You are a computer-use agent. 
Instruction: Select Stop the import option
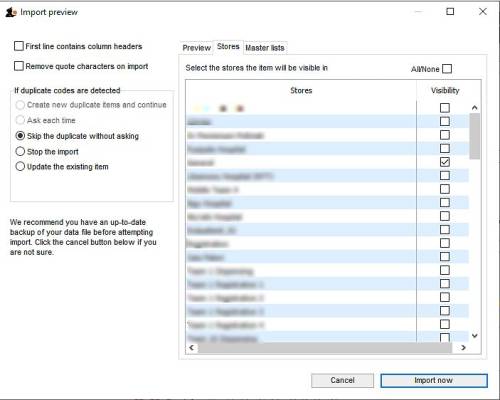20,151
